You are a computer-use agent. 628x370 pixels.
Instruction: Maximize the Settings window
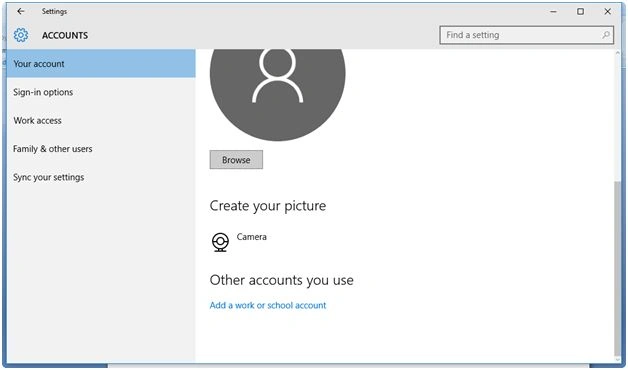pos(580,12)
